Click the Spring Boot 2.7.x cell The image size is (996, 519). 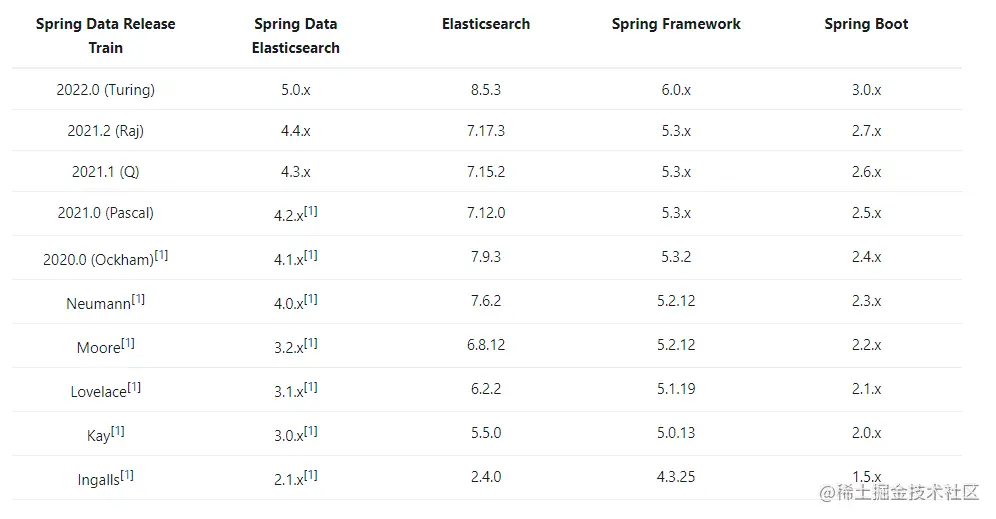point(866,131)
